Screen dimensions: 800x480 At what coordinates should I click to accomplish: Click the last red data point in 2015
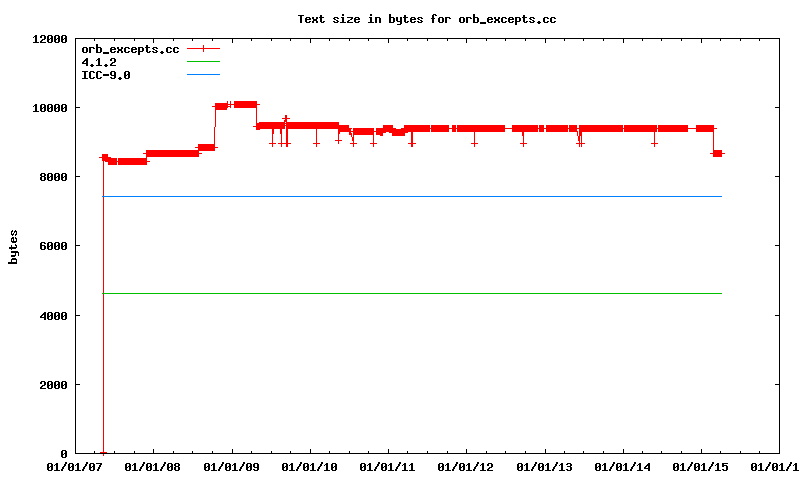point(718,153)
